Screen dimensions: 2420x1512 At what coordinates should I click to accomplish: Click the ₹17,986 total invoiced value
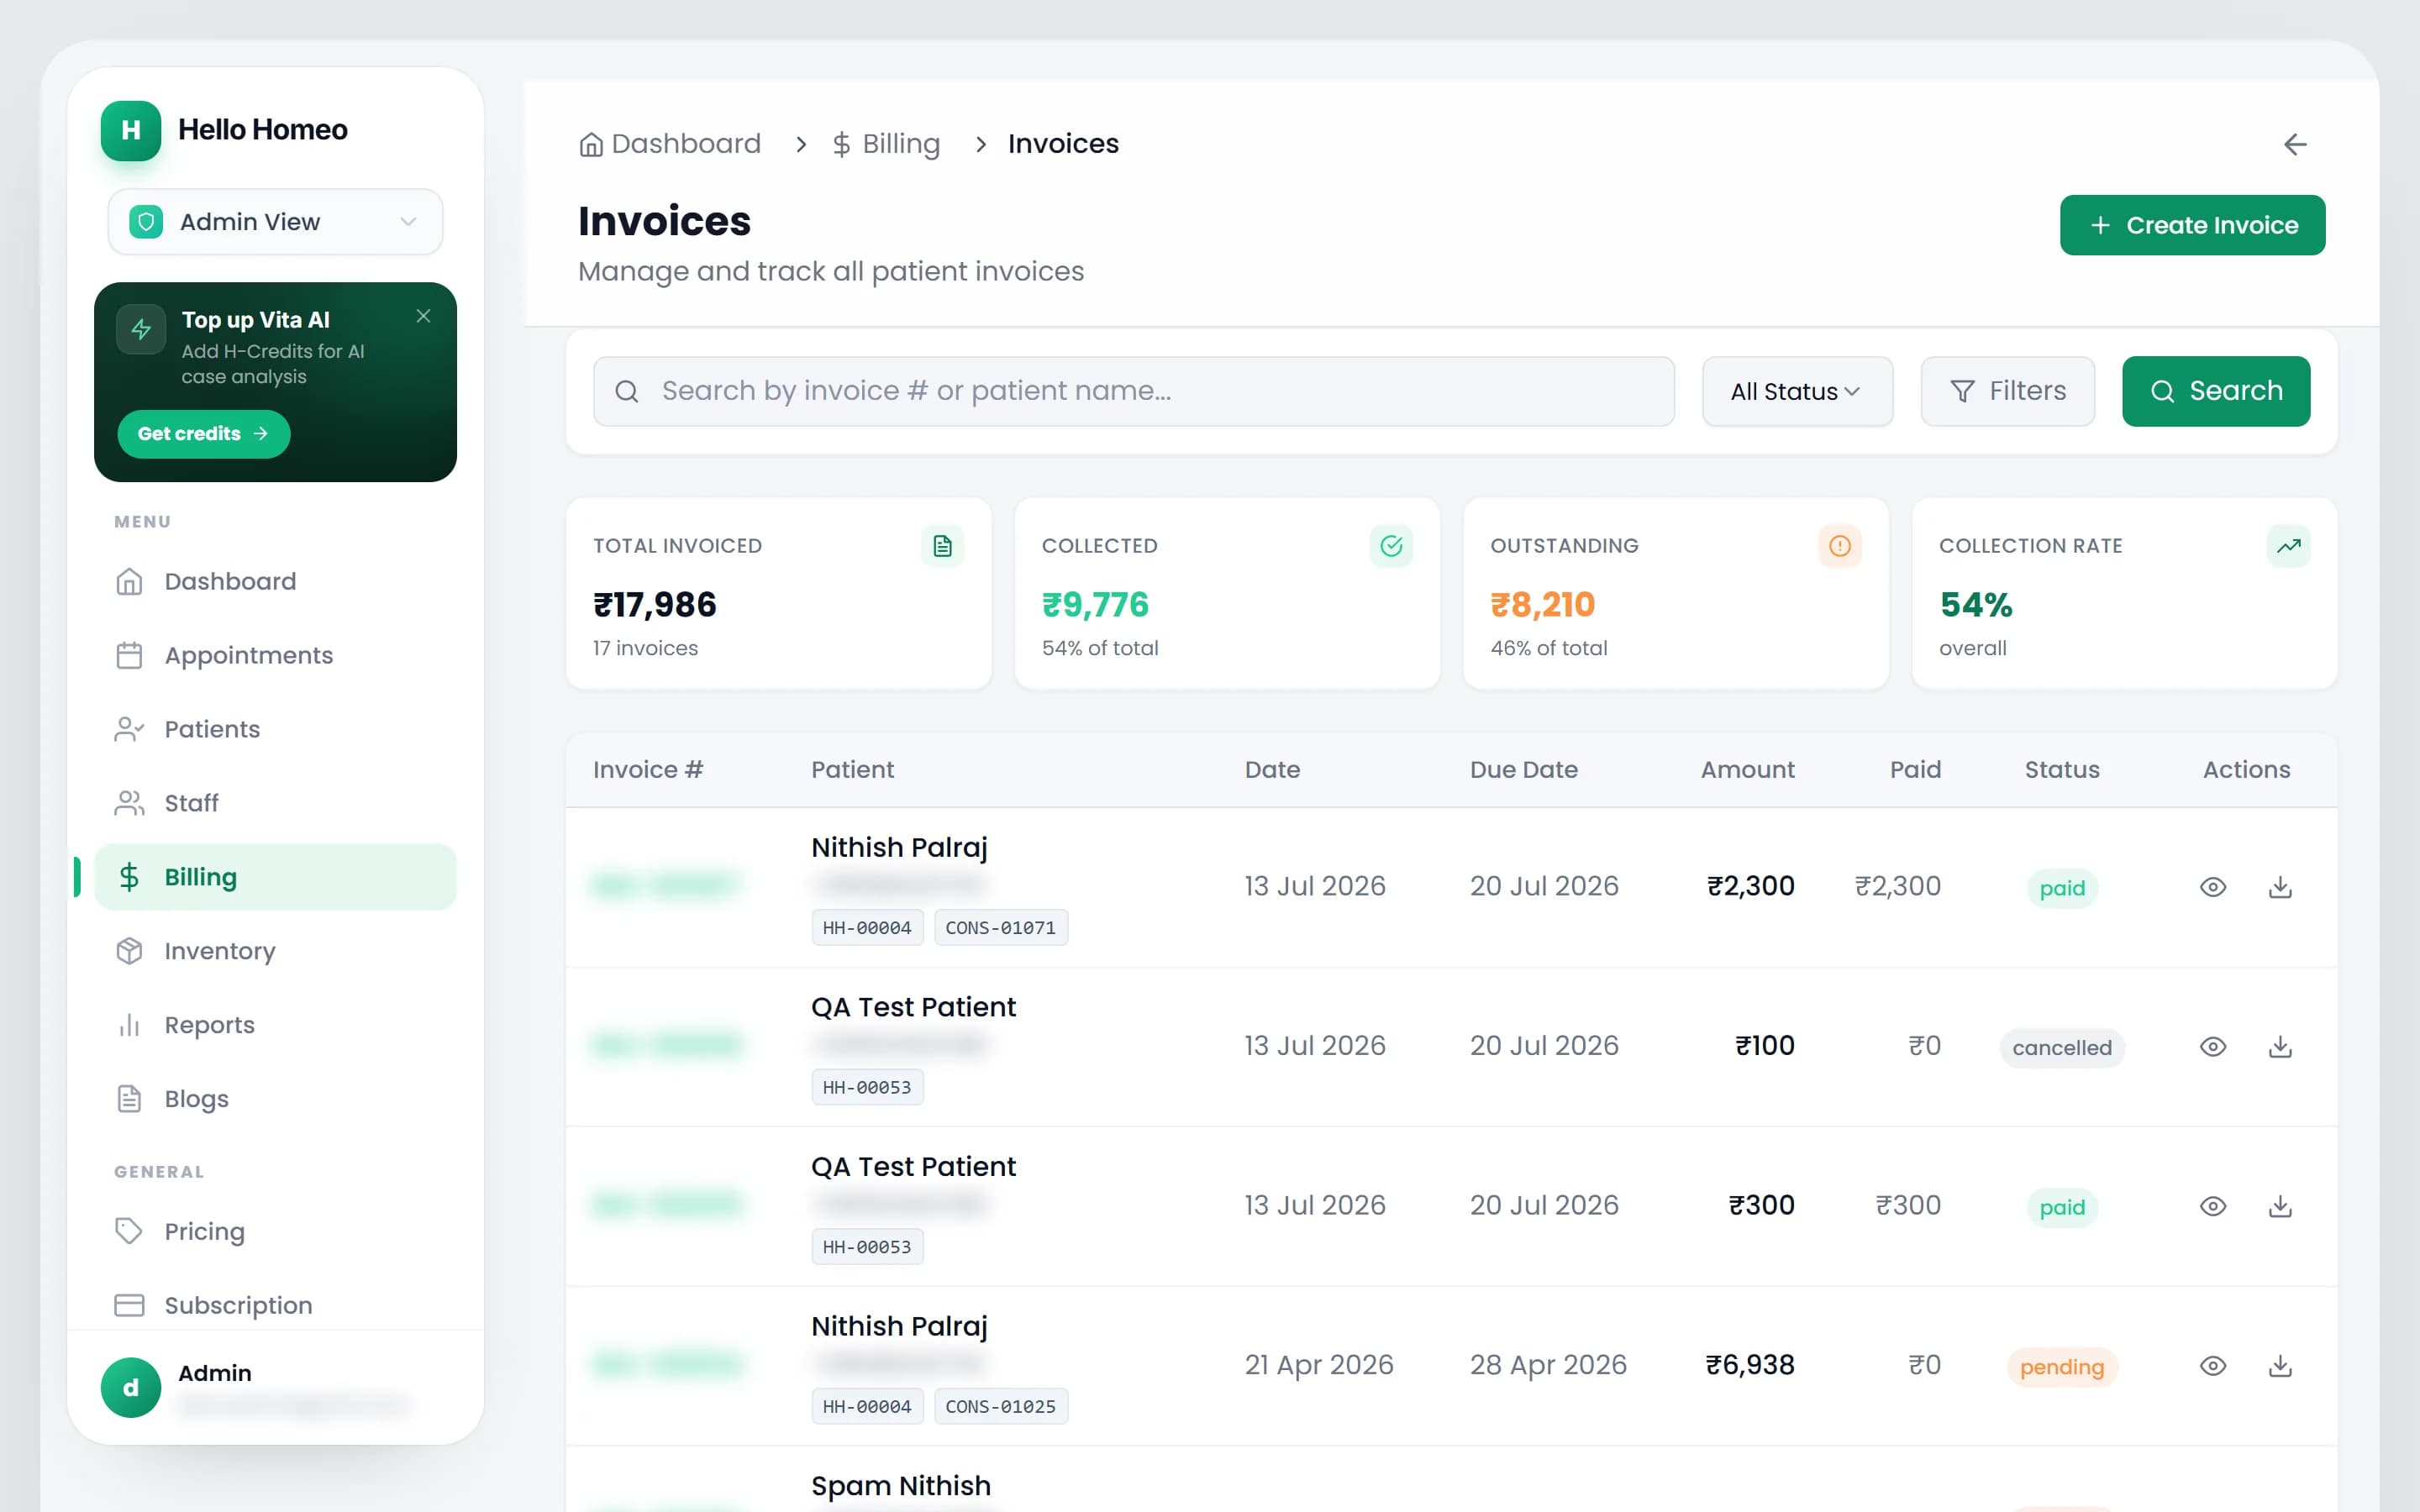[x=655, y=605]
